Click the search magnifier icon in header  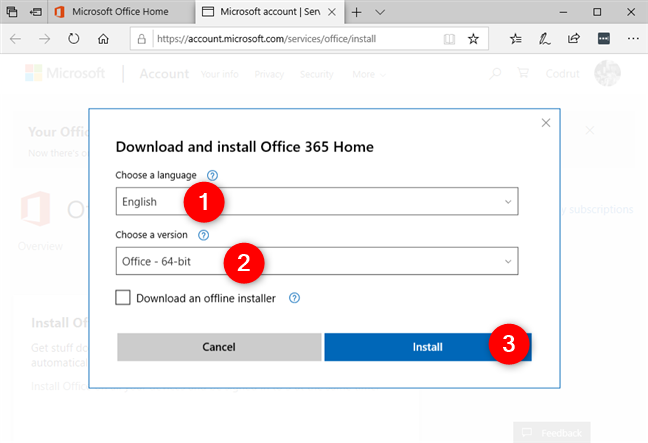point(495,74)
